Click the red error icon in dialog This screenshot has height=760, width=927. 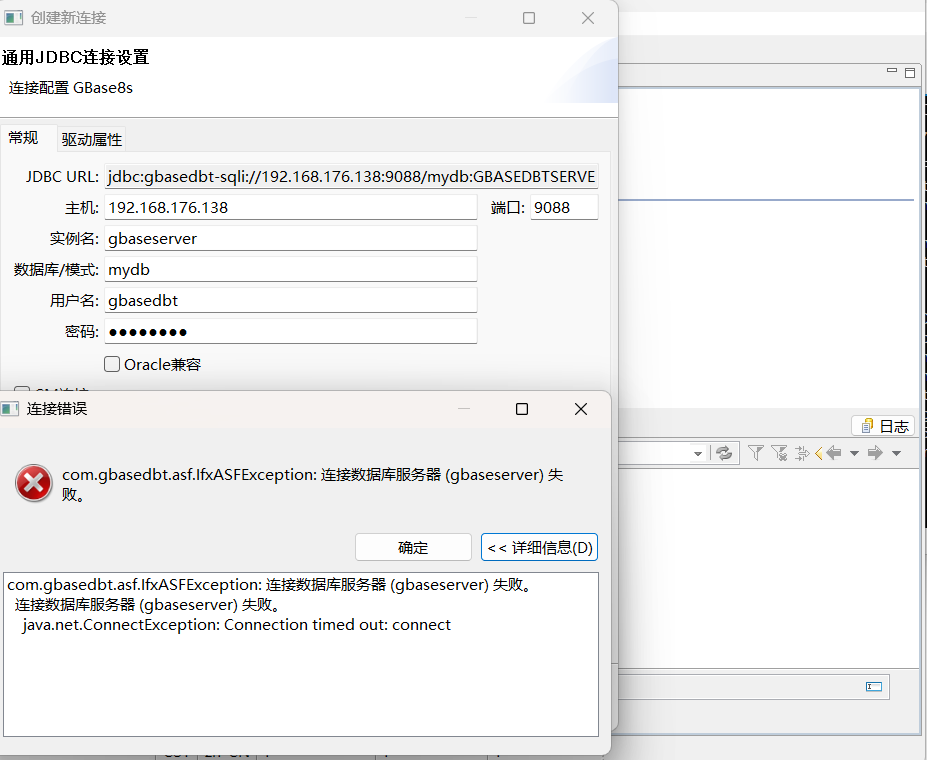pos(34,483)
